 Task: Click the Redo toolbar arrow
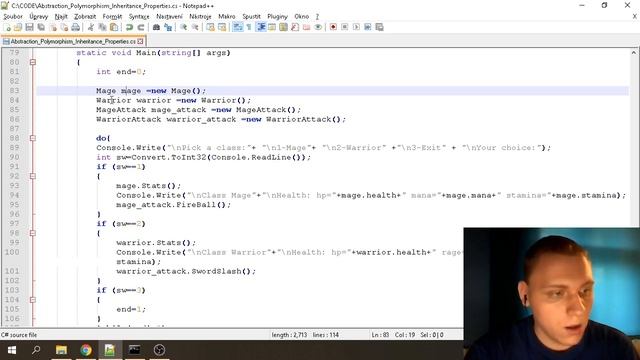(x=140, y=27)
